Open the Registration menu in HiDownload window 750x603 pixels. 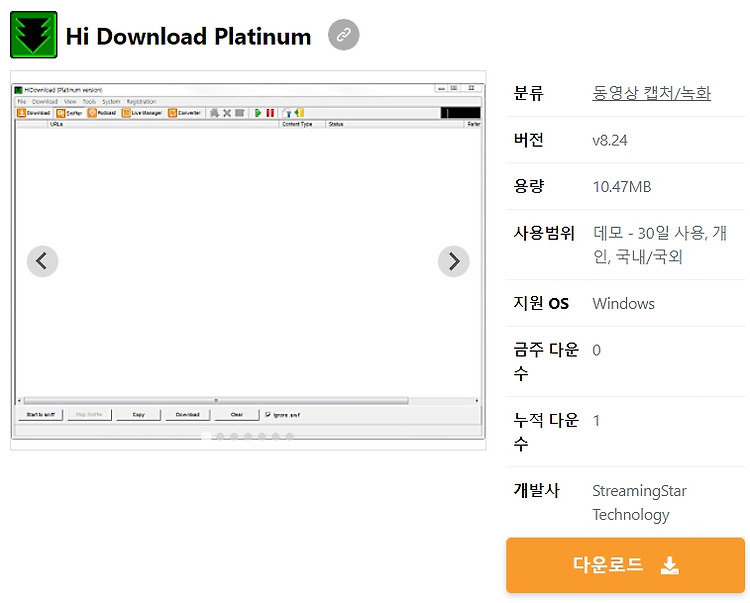142,101
